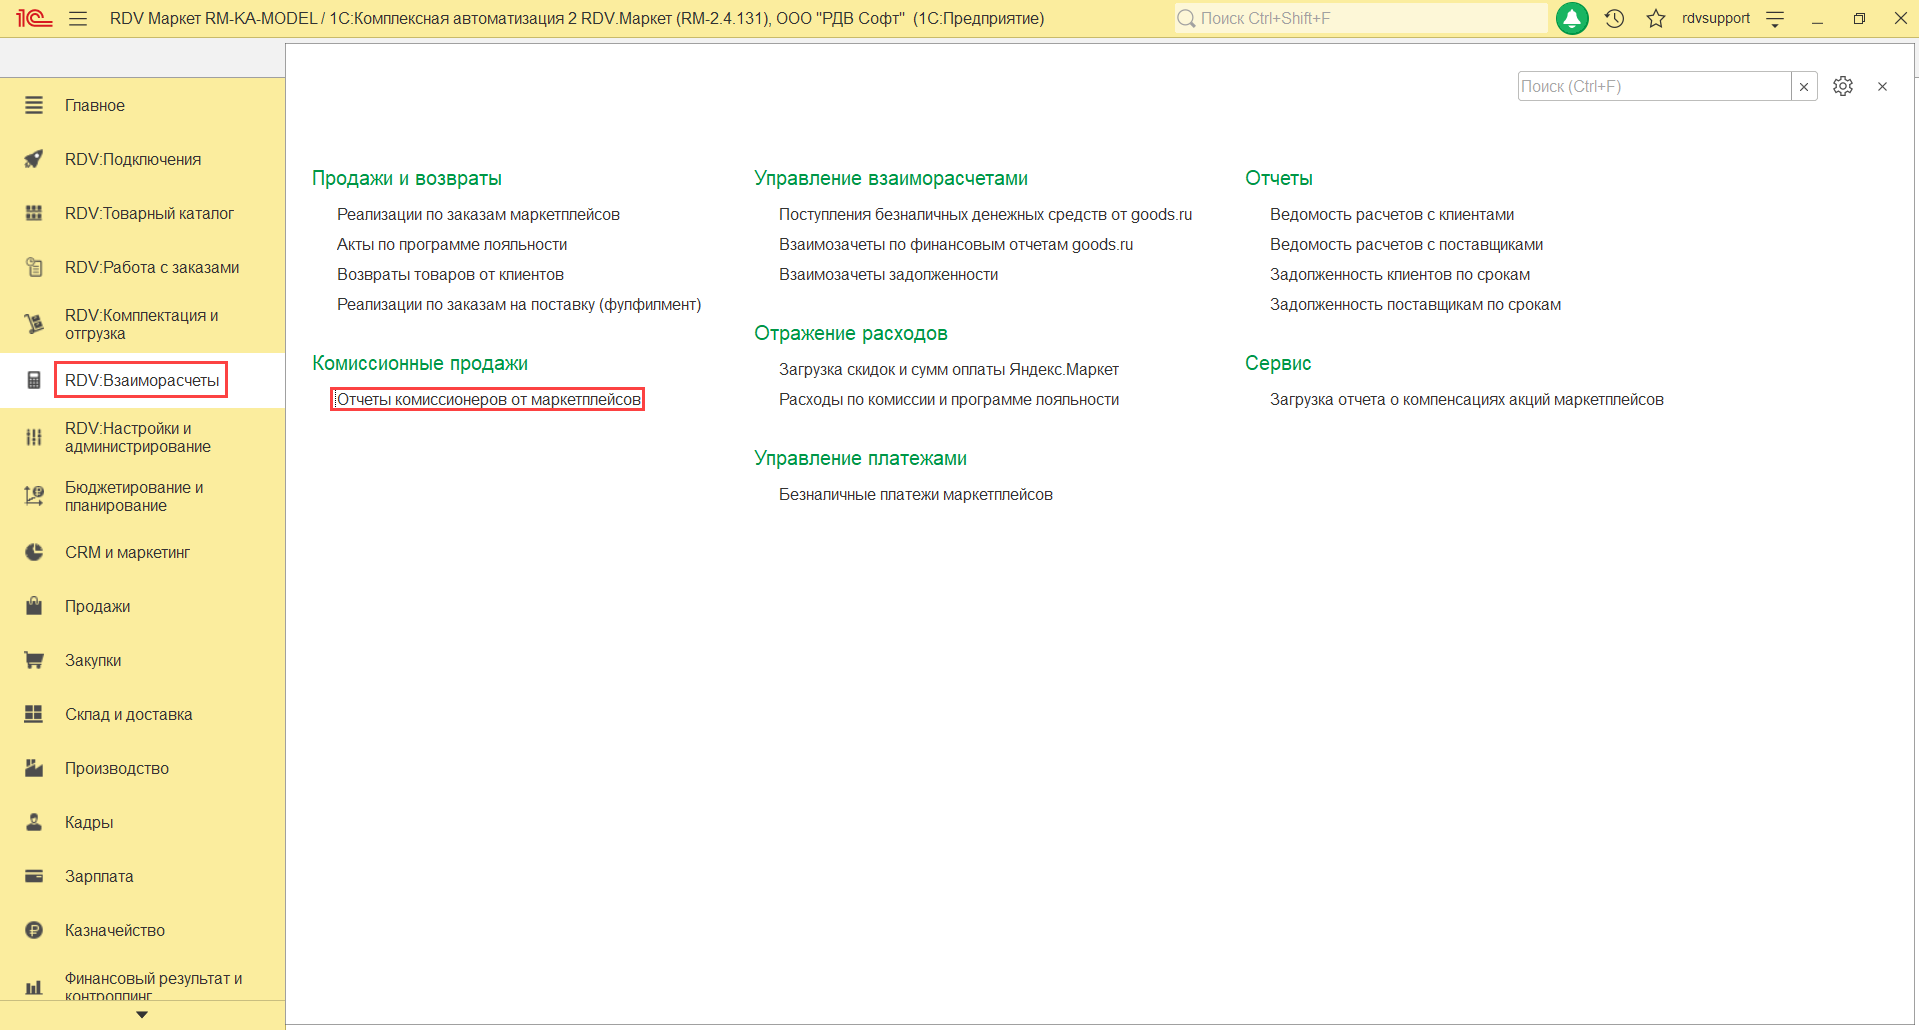Open the RDV:Подключения section

133,159
